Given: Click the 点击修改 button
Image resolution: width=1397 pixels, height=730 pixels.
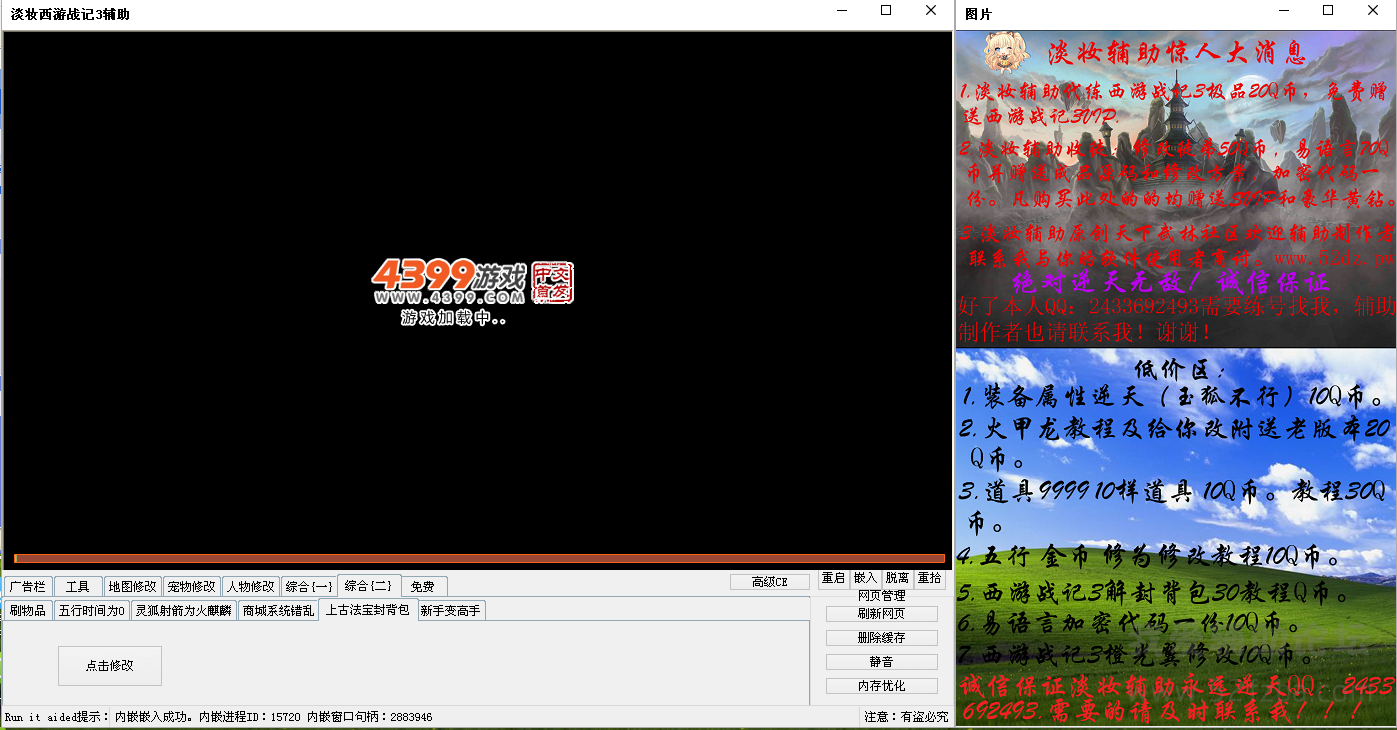Looking at the screenshot, I should [110, 665].
